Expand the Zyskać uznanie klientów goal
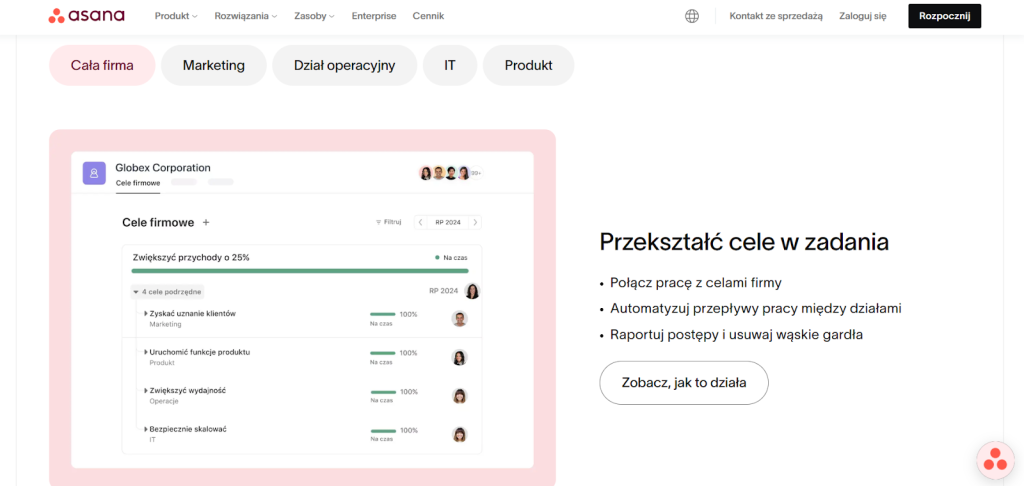Image resolution: width=1024 pixels, height=486 pixels. [146, 314]
